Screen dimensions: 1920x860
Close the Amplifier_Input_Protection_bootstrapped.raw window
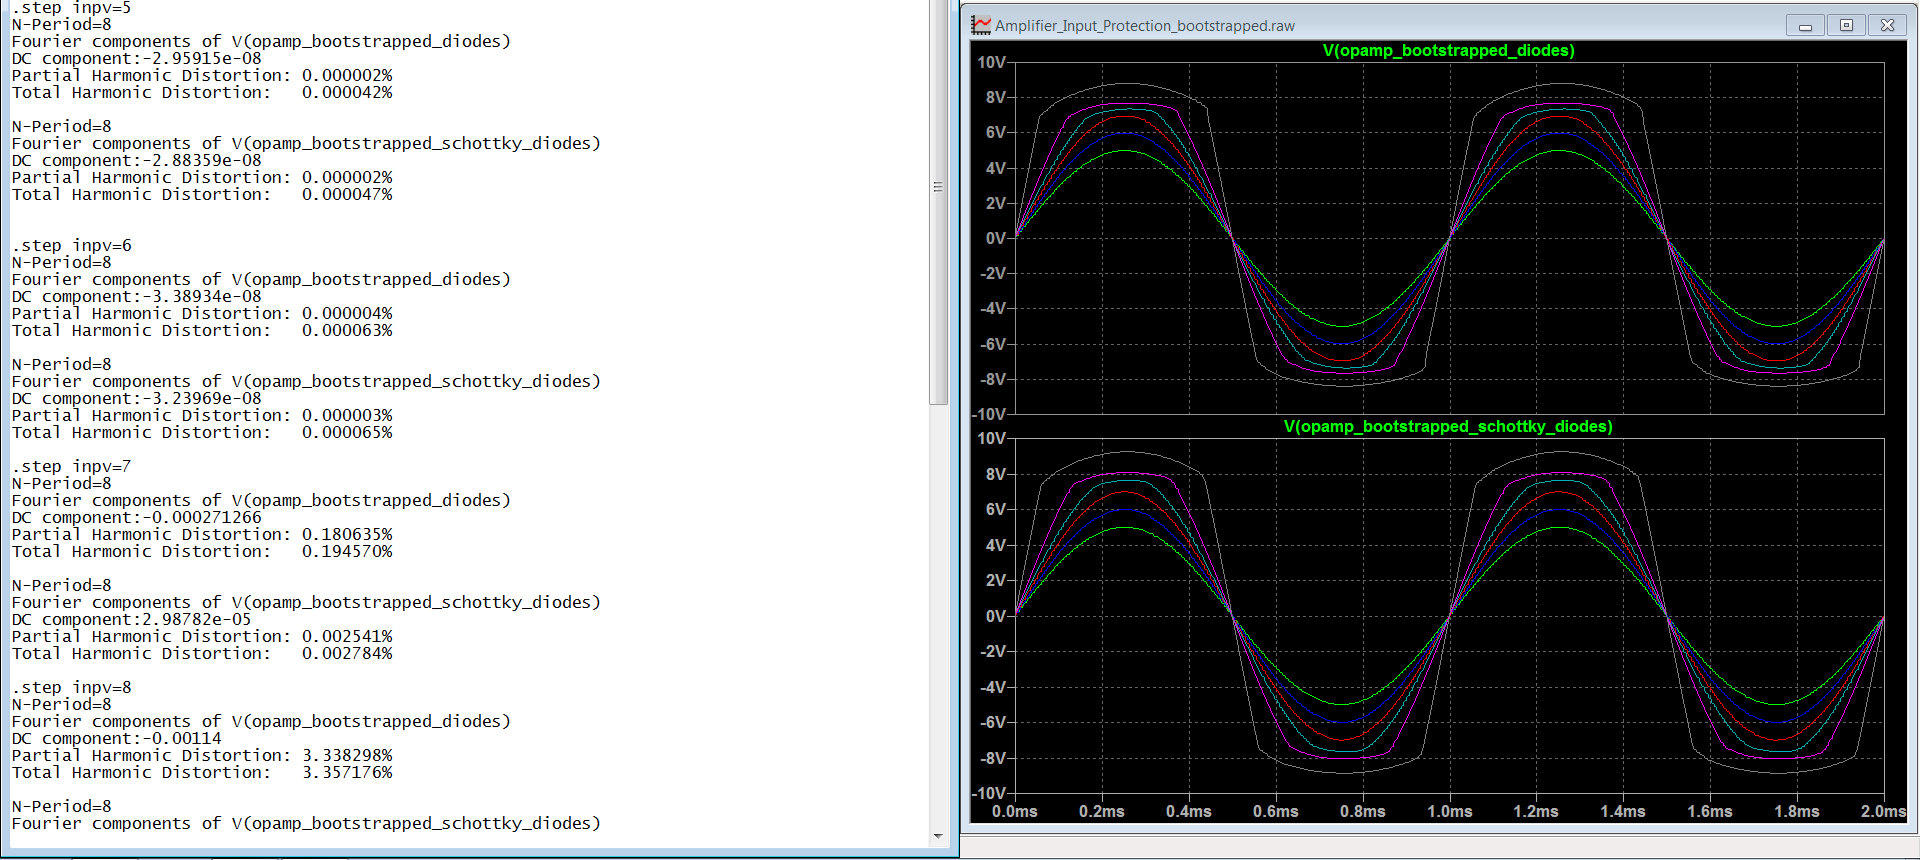(x=1887, y=26)
